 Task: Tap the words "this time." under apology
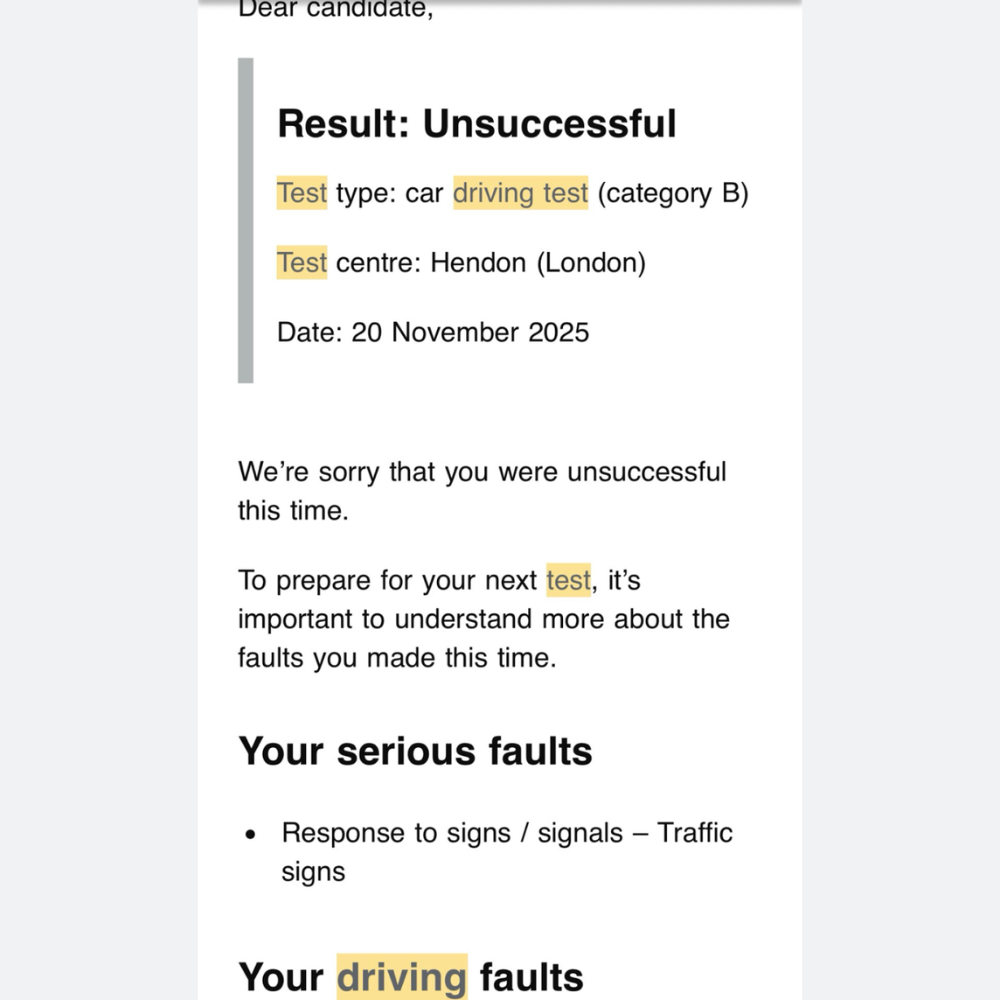(292, 510)
